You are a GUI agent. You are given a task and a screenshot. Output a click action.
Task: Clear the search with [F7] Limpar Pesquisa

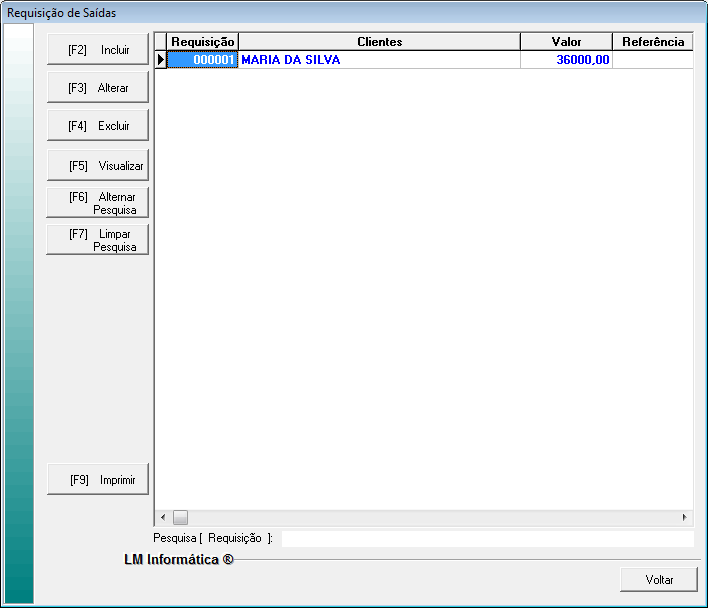97,240
